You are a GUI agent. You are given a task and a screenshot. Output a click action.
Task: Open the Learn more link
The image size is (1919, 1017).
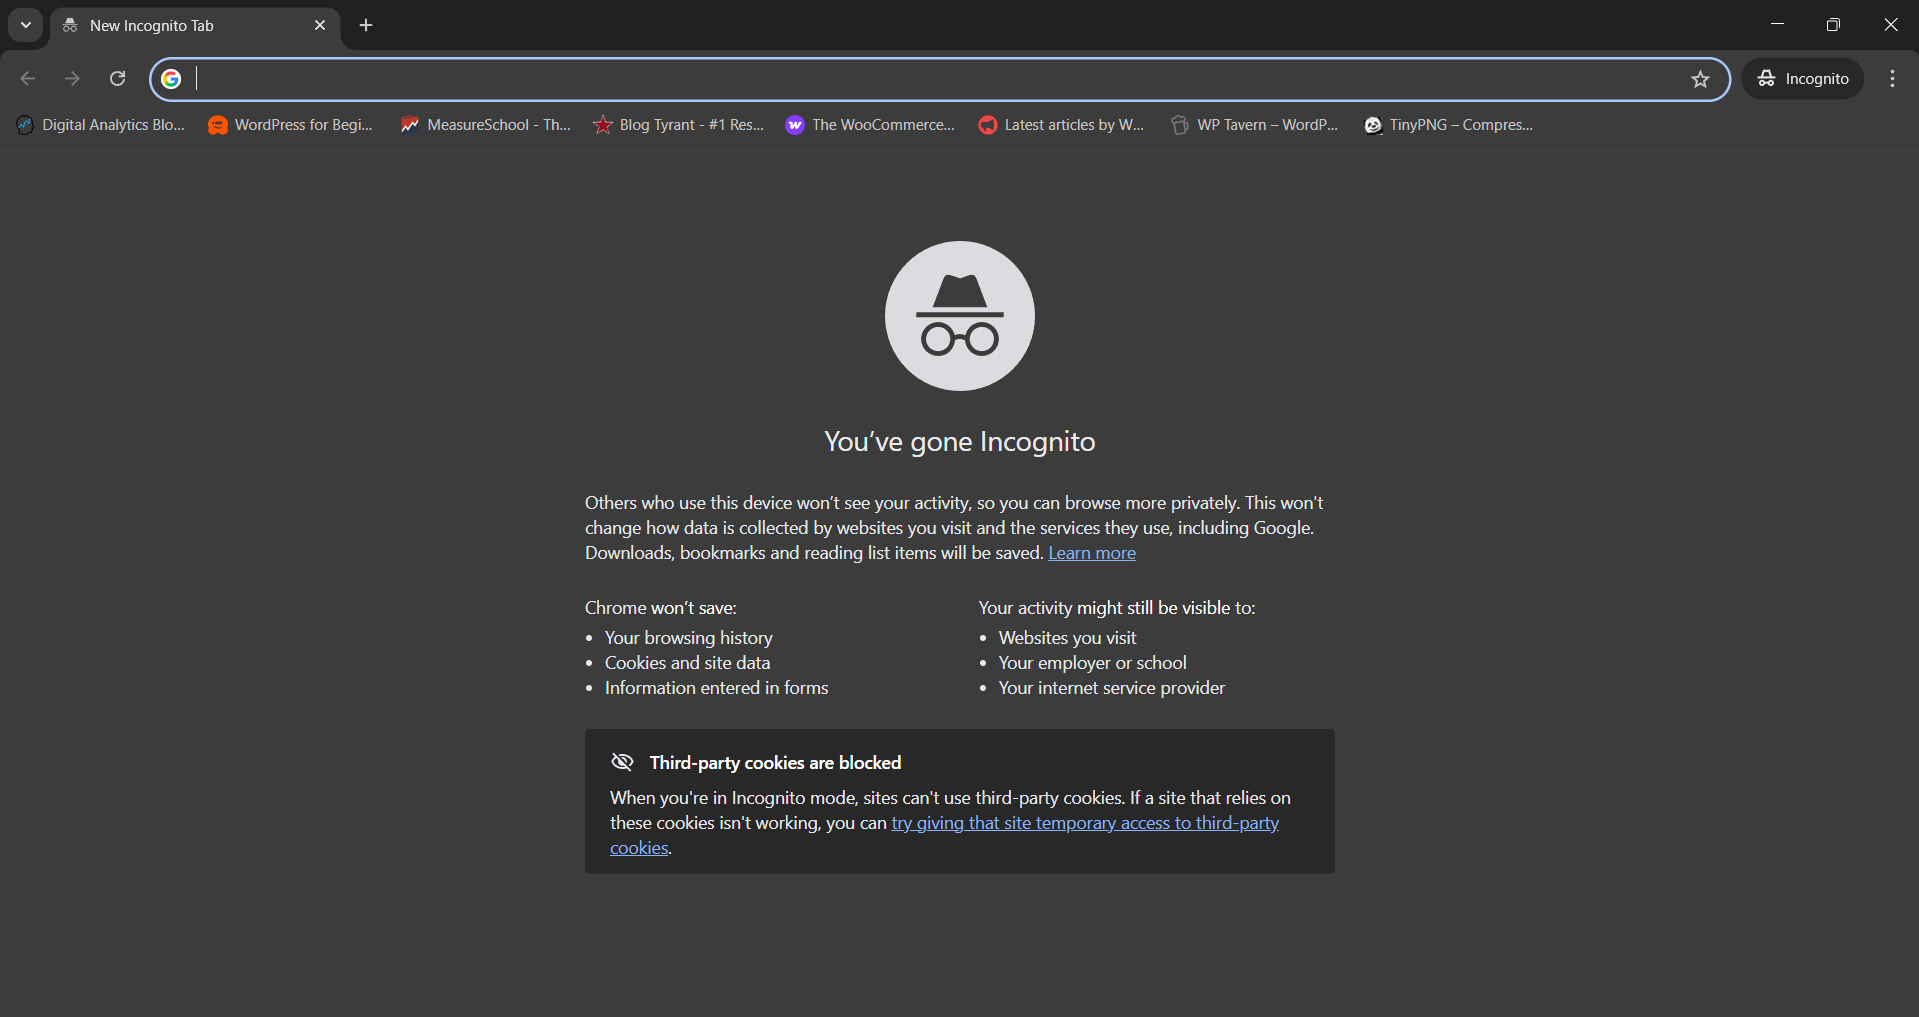[x=1091, y=552]
